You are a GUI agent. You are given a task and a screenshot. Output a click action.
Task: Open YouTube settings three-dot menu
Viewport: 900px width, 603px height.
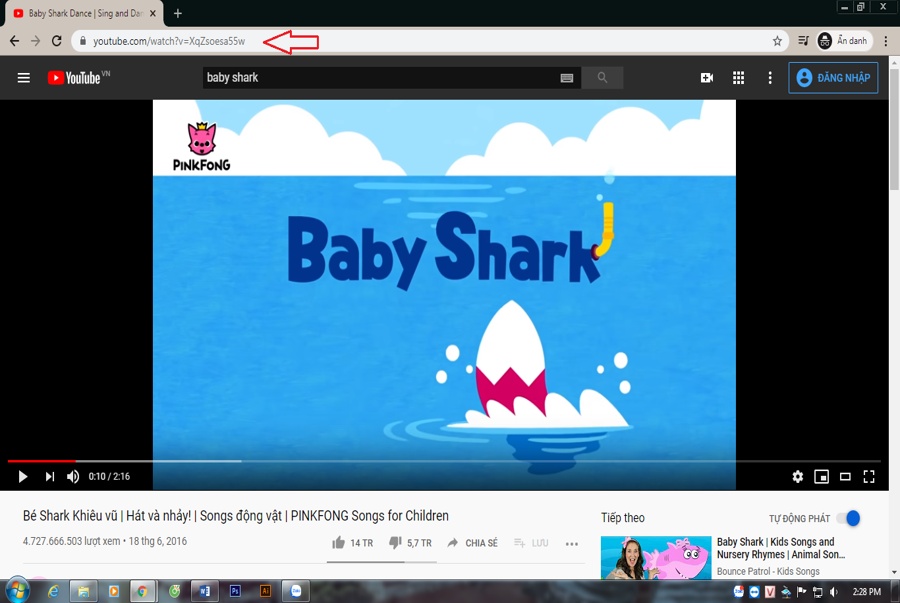coord(770,77)
